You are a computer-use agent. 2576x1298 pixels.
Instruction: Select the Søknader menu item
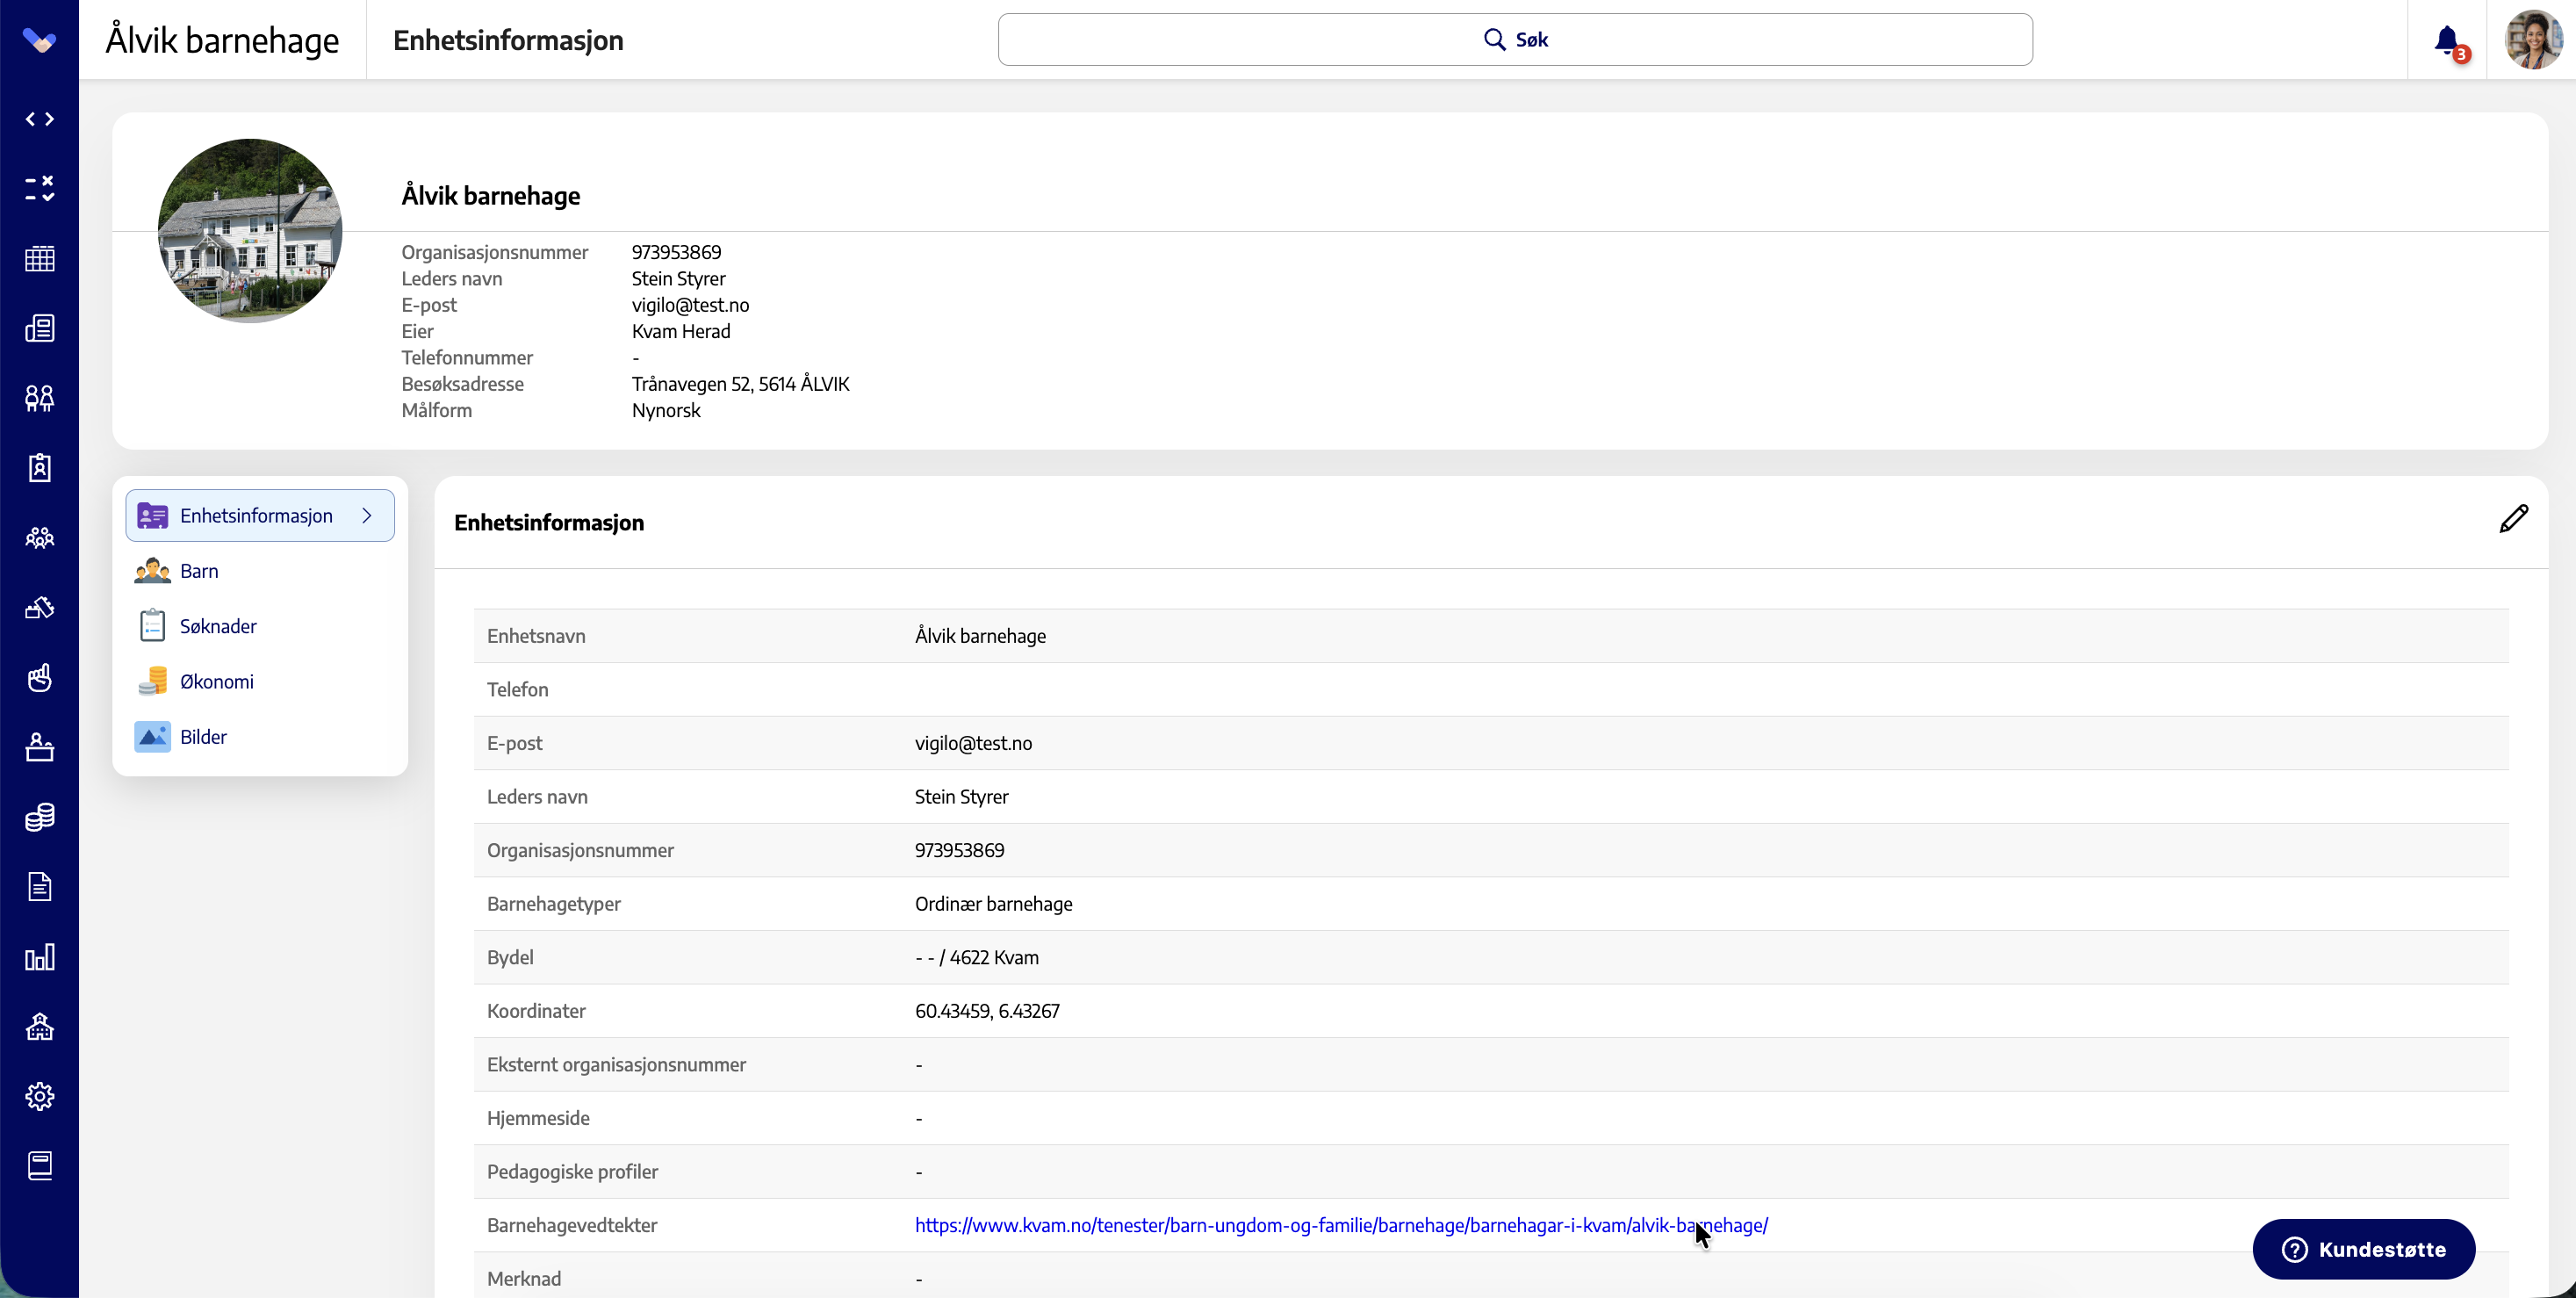218,626
